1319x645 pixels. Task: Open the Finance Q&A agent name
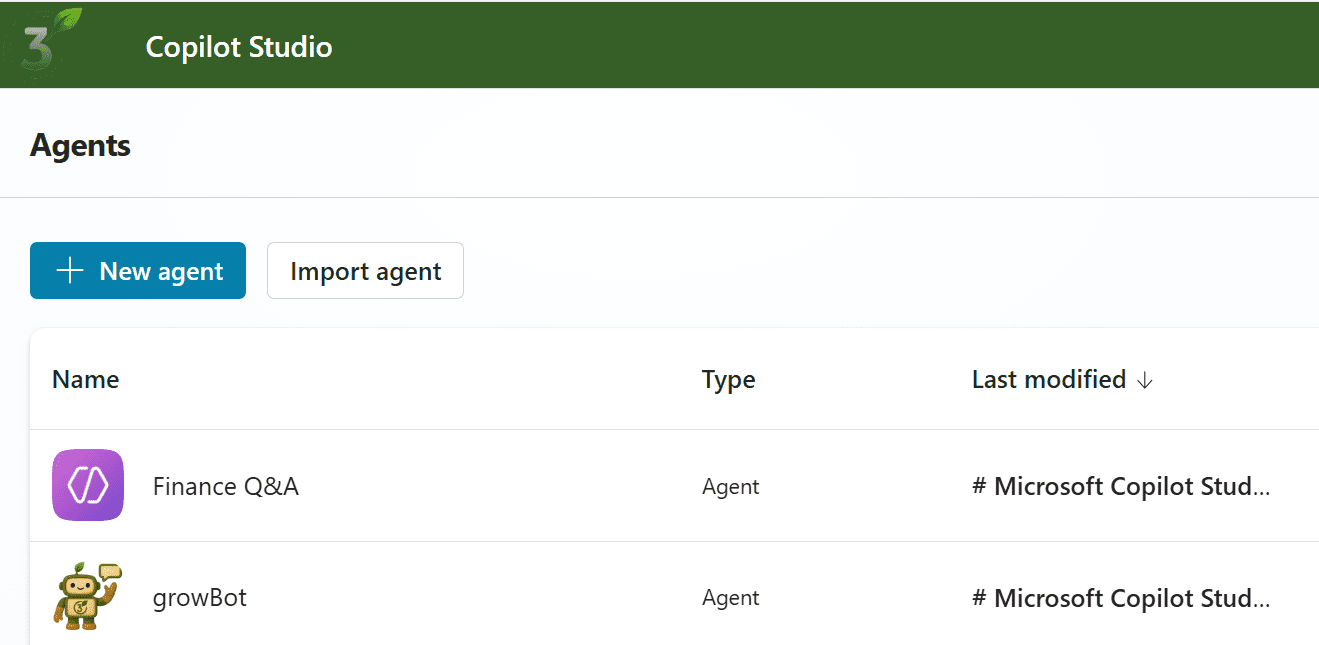point(226,487)
